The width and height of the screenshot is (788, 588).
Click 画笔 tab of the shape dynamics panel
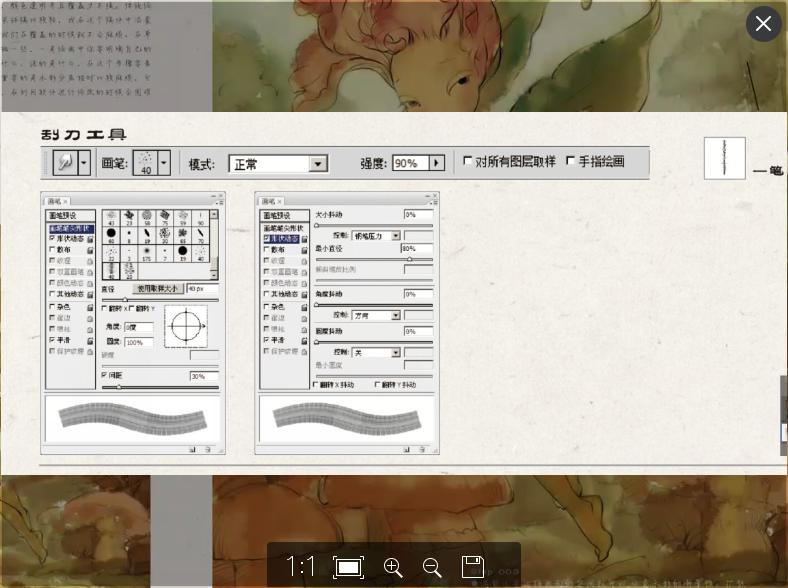tap(271, 201)
